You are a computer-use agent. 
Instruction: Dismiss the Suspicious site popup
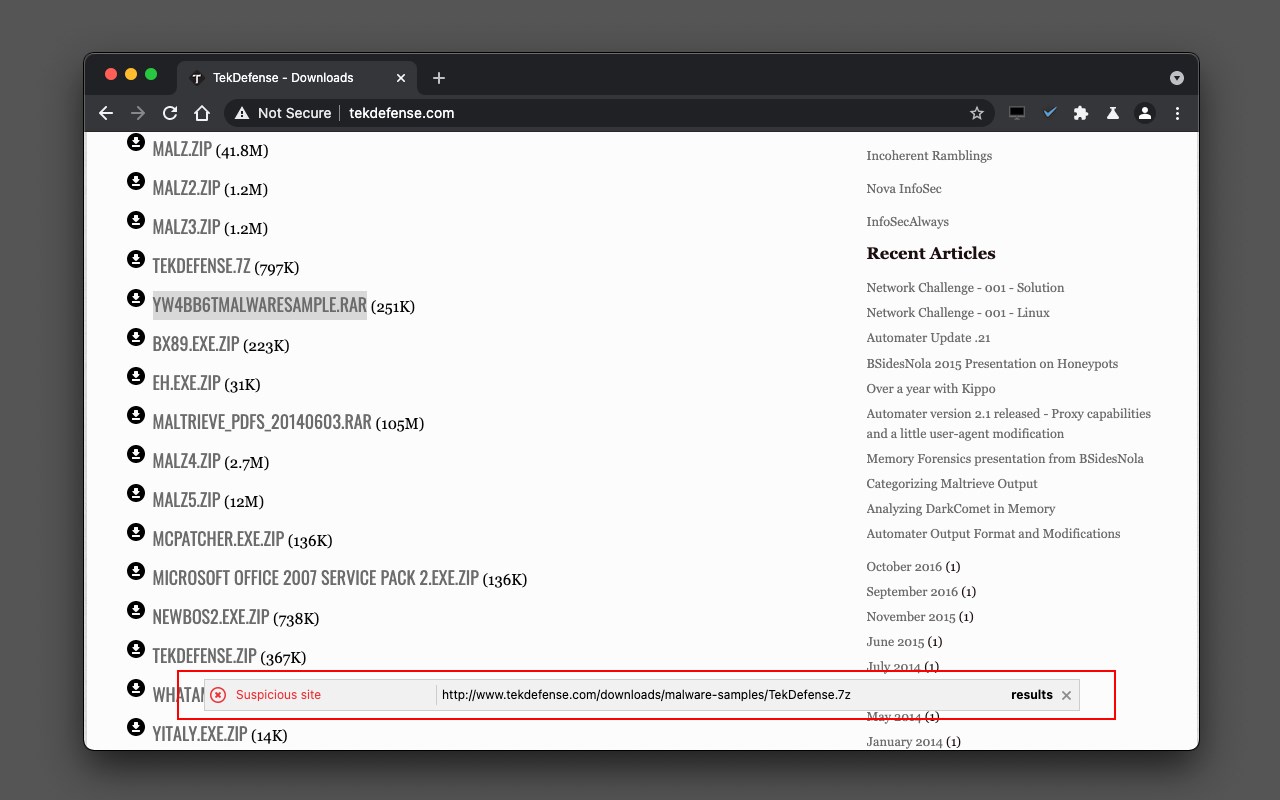click(x=1066, y=695)
